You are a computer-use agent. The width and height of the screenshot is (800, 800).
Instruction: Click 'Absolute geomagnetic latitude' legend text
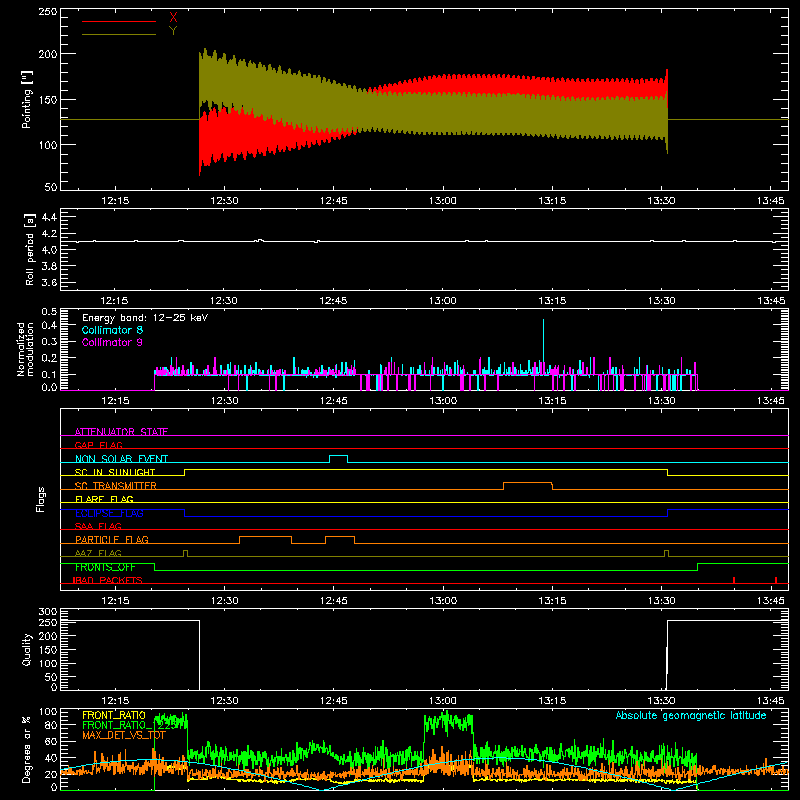click(691, 716)
